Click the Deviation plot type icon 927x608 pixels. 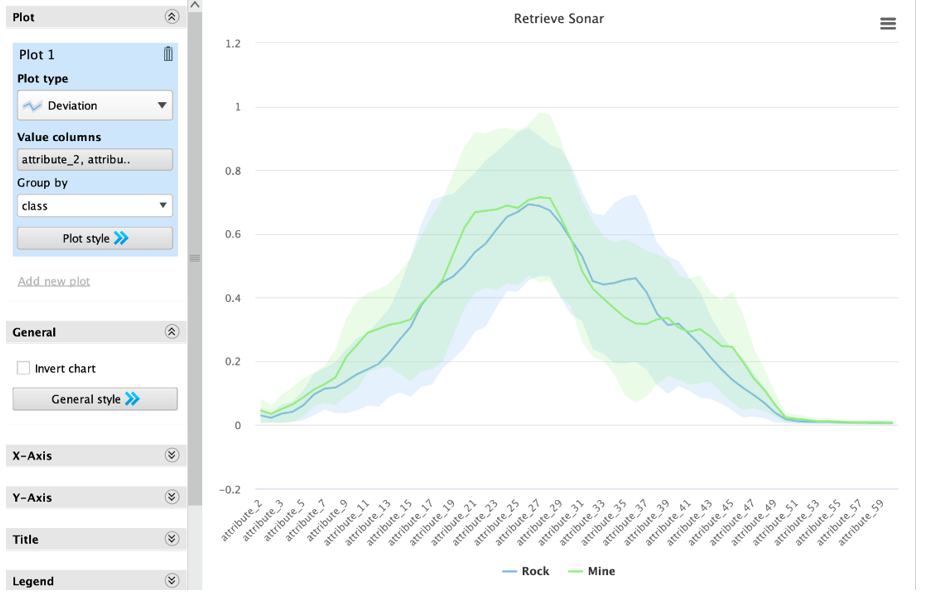click(33, 106)
